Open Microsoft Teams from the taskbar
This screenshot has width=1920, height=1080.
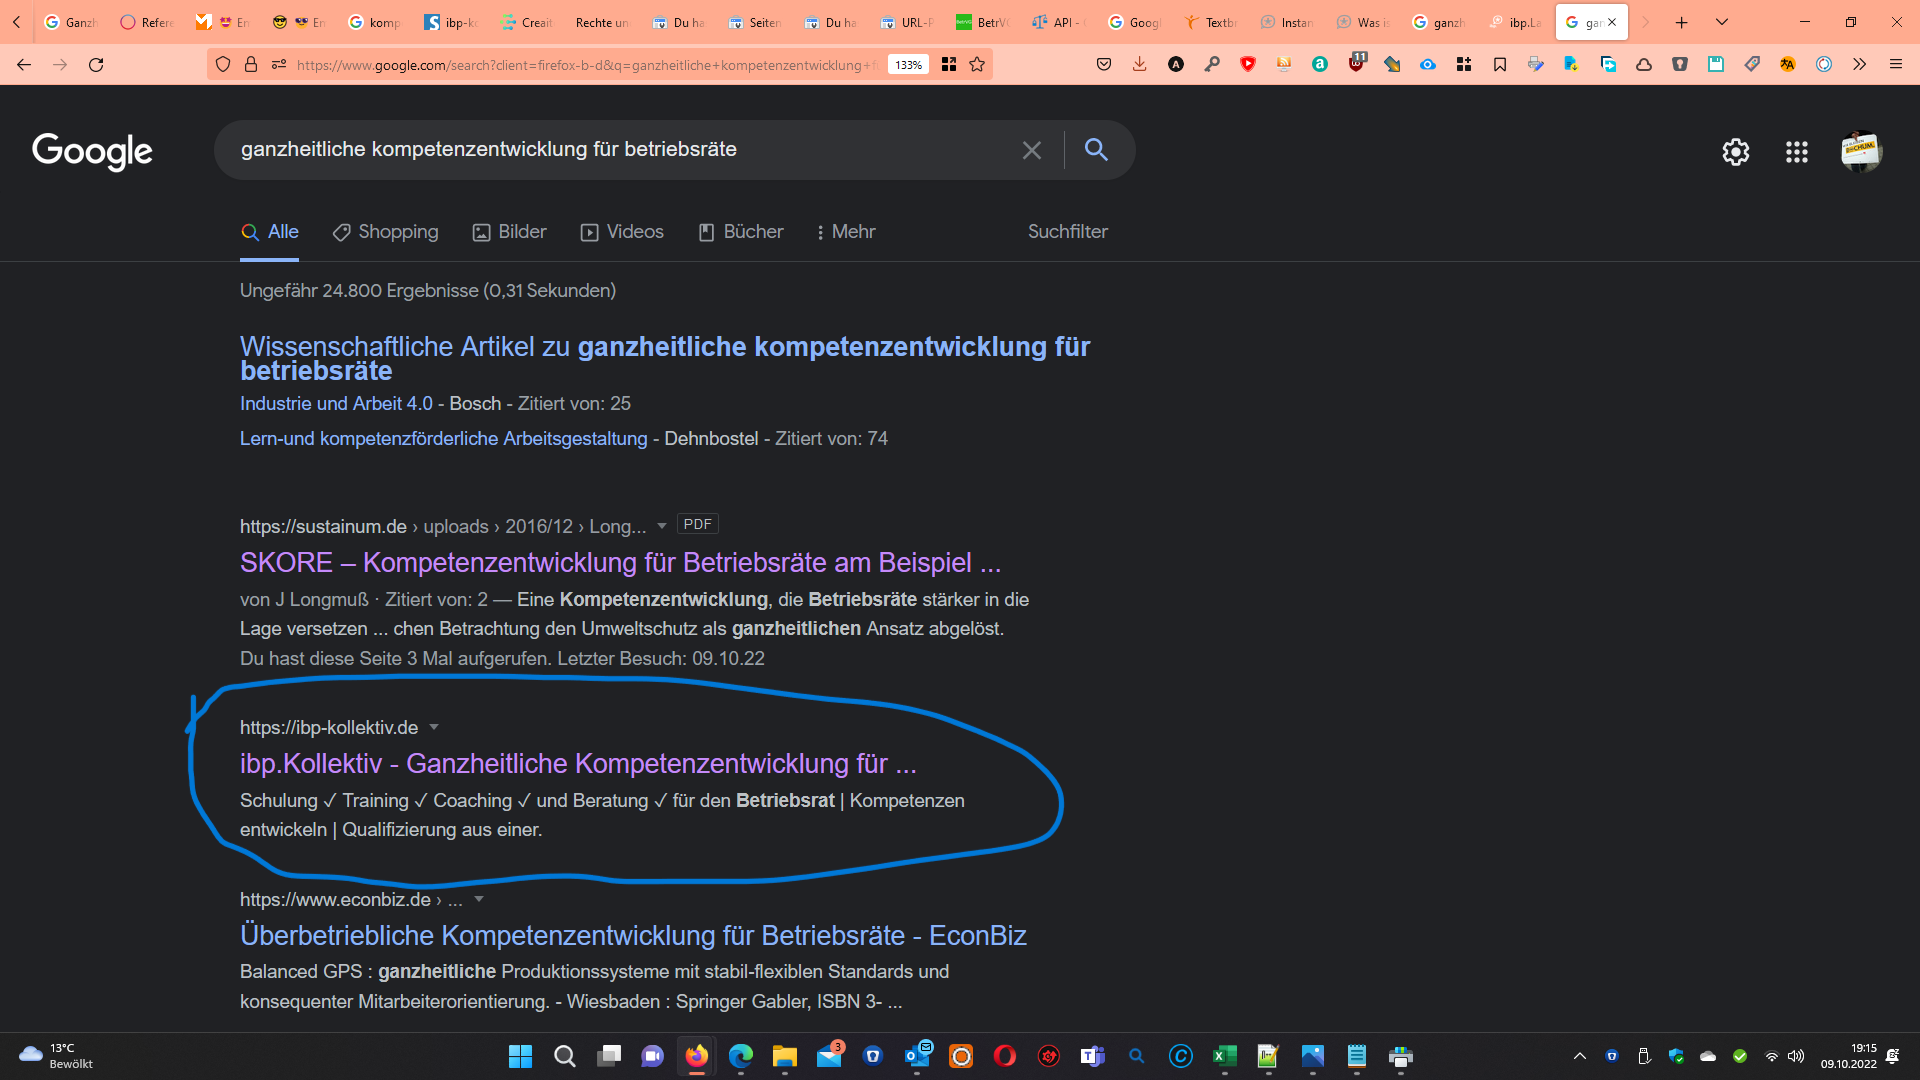pyautogui.click(x=1093, y=1057)
